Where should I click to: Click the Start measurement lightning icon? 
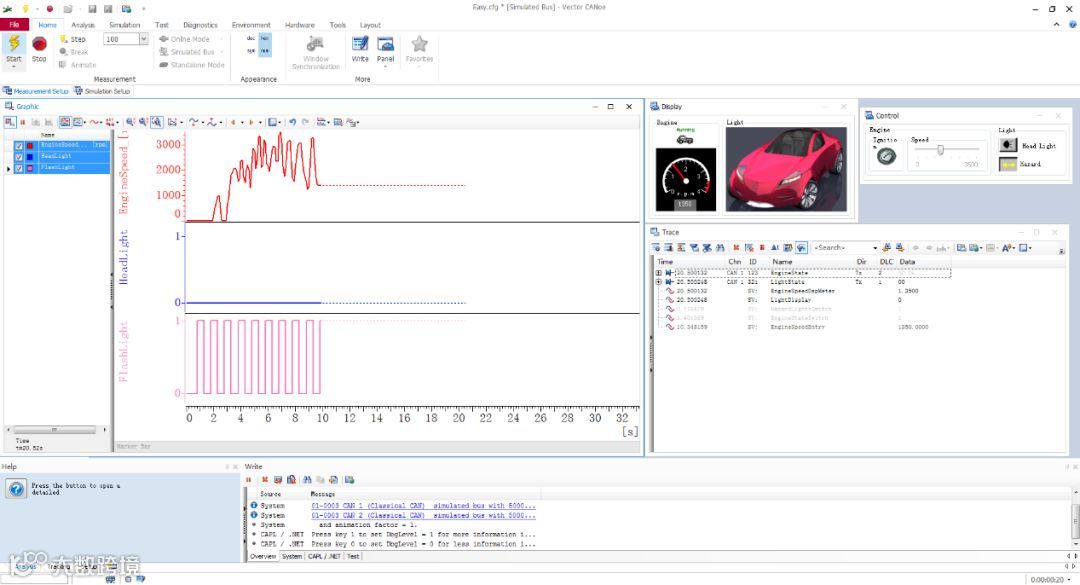14,44
